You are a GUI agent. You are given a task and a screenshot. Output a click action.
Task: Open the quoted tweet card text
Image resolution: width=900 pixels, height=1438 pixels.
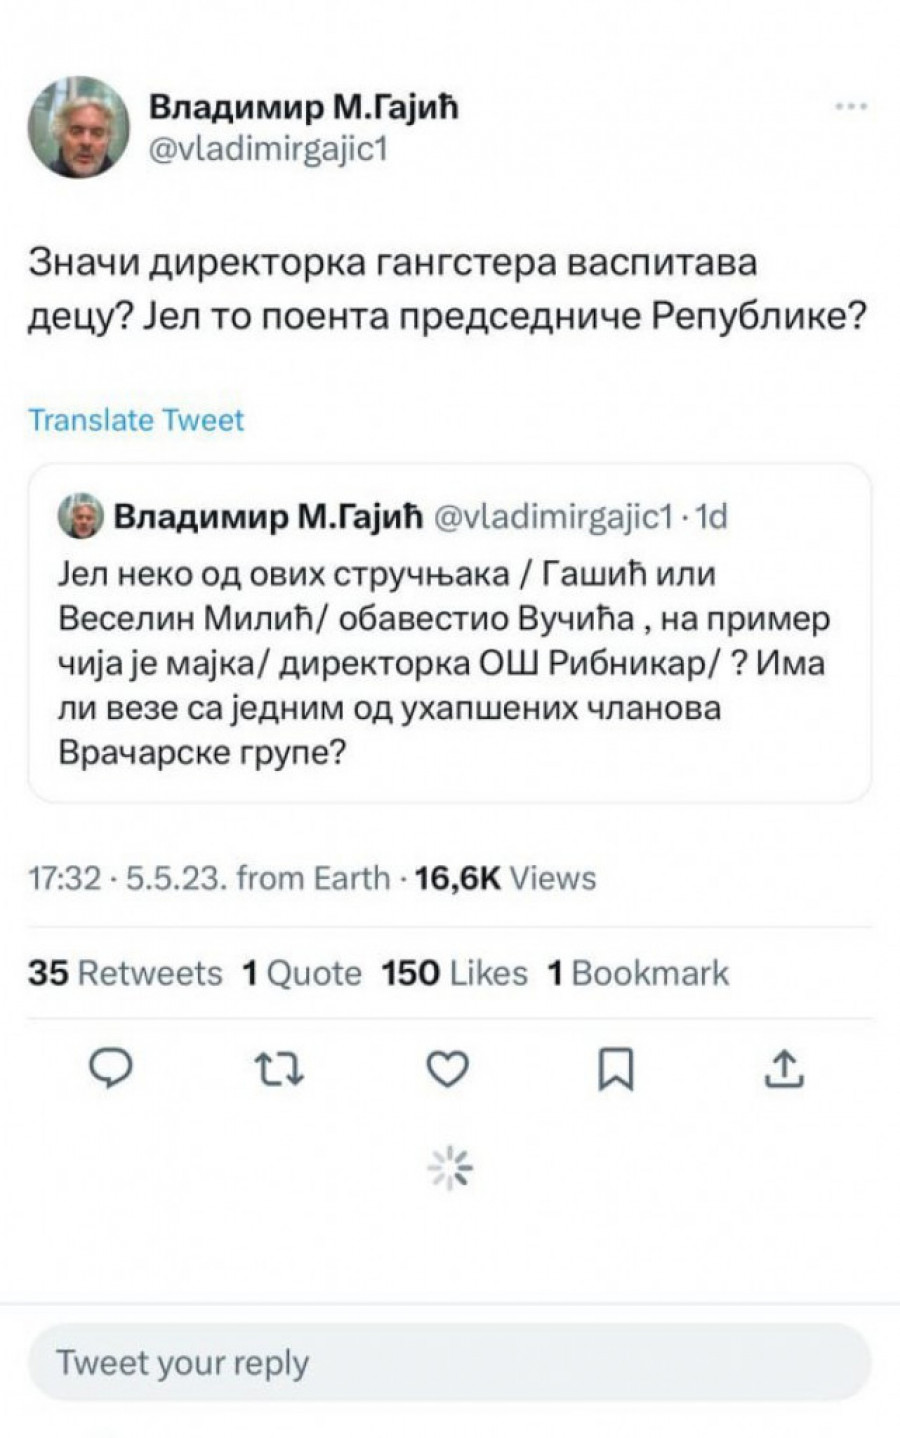(x=443, y=663)
